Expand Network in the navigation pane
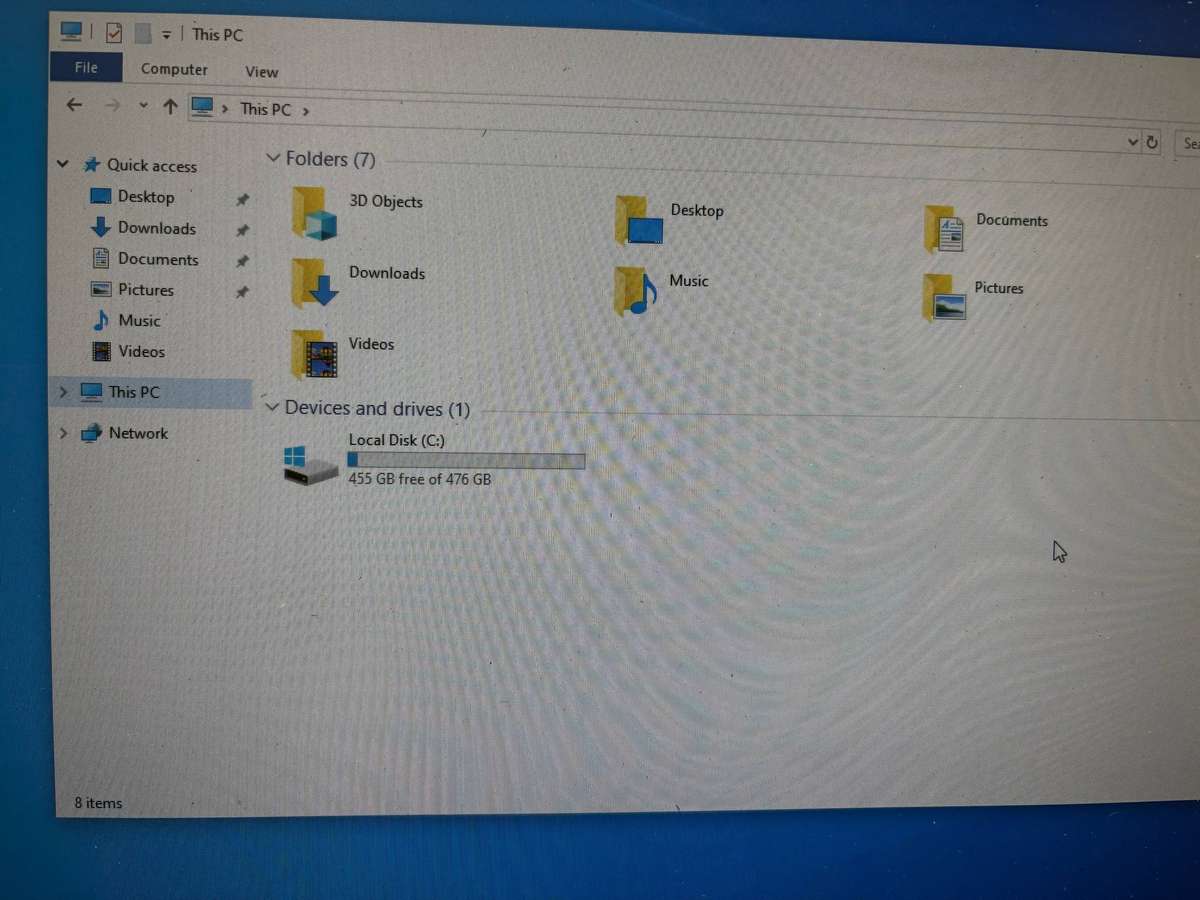This screenshot has width=1200, height=900. pyautogui.click(x=63, y=433)
